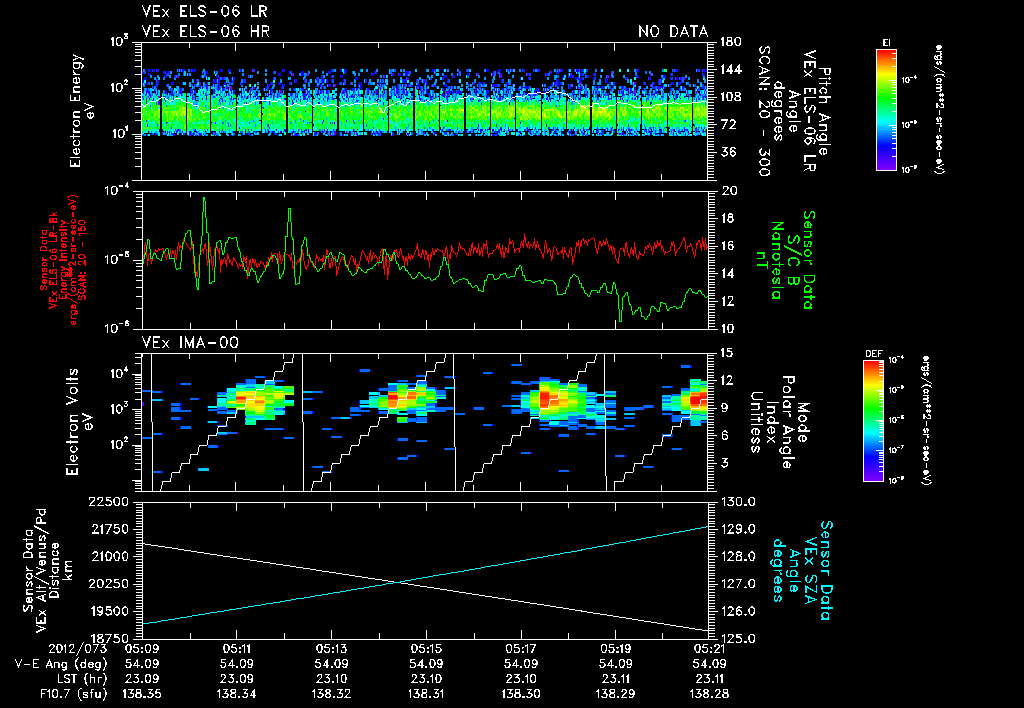Image resolution: width=1024 pixels, height=708 pixels.
Task: Click the '15' polar angle axis tick
Action: 727,353
